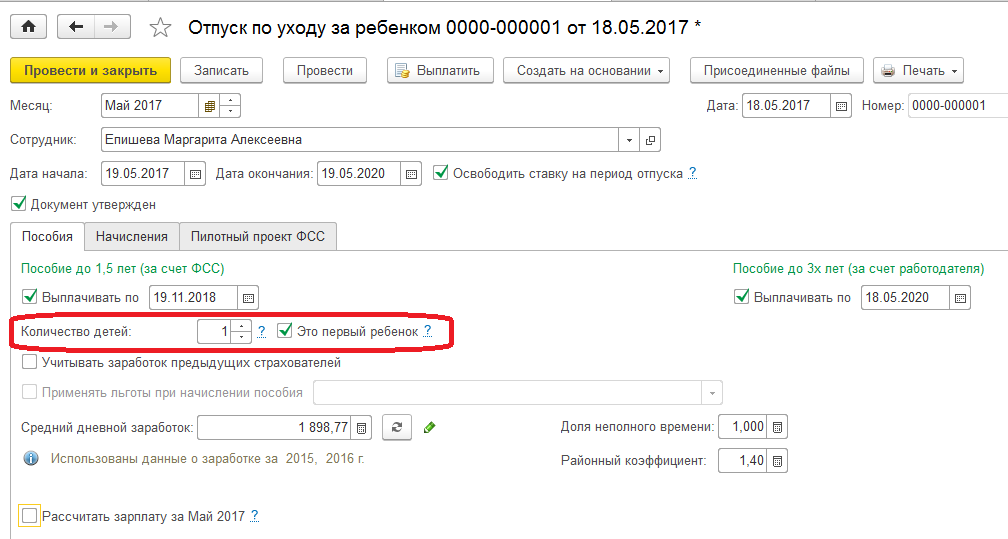This screenshot has width=1008, height=539.
Task: Switch to the Начисления tab
Action: pos(132,236)
